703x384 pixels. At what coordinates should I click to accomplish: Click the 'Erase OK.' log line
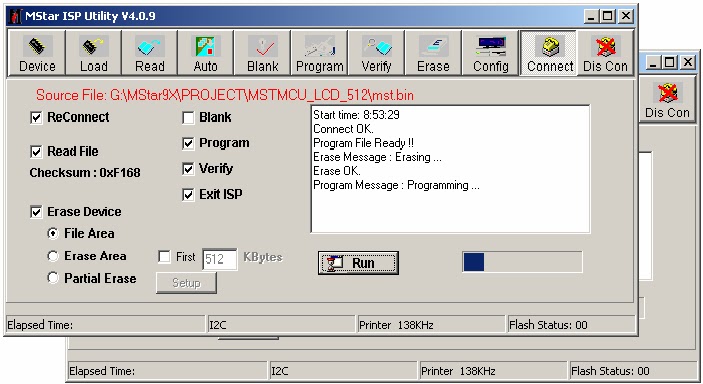(337, 171)
